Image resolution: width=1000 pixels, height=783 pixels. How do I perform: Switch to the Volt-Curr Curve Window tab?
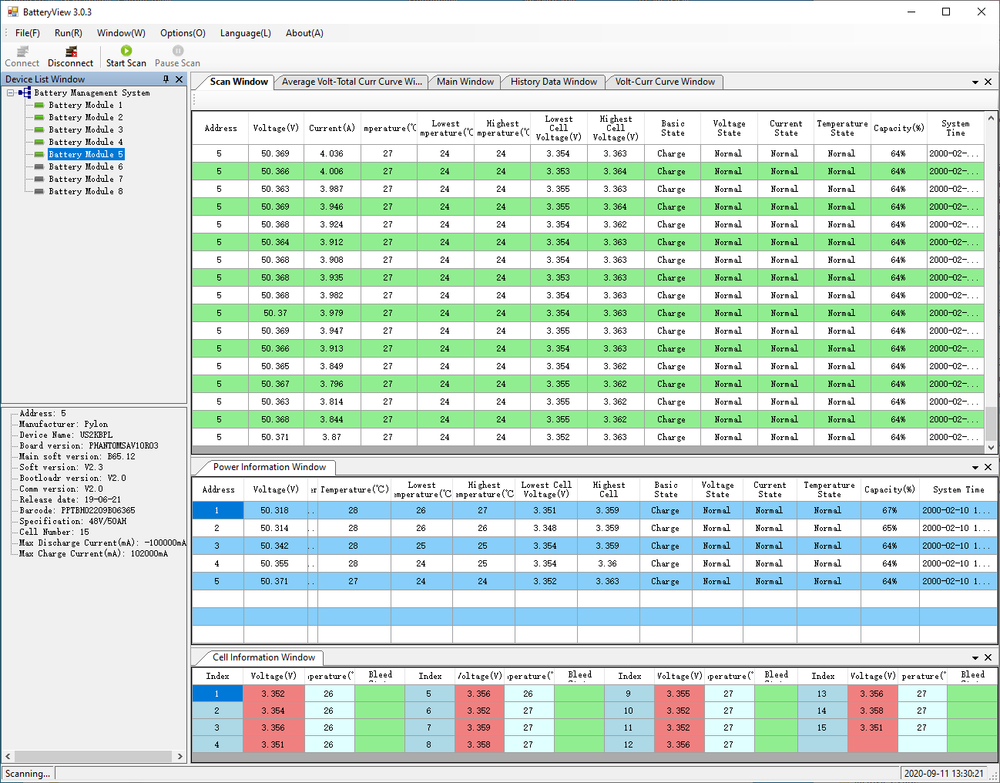click(665, 82)
